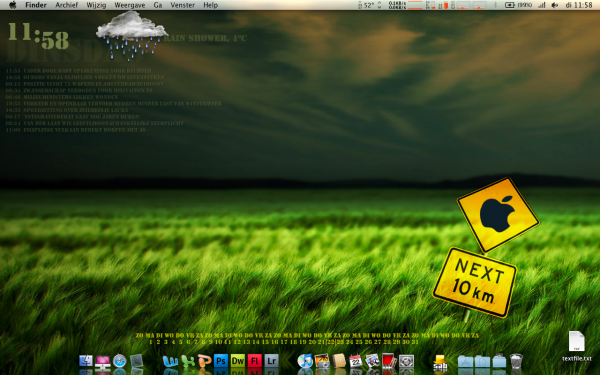
Task: Select the textfile.txt icon on the desktop
Action: [x=576, y=346]
